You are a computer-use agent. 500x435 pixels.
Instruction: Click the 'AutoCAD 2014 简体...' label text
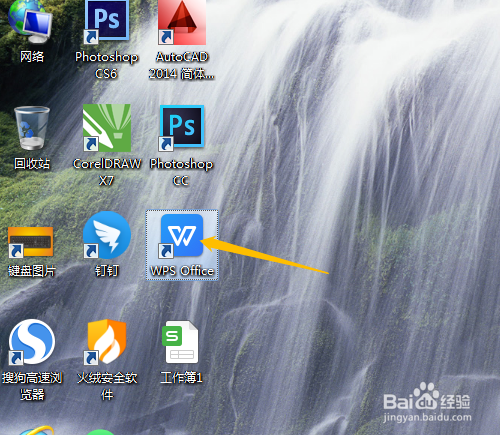tap(182, 65)
